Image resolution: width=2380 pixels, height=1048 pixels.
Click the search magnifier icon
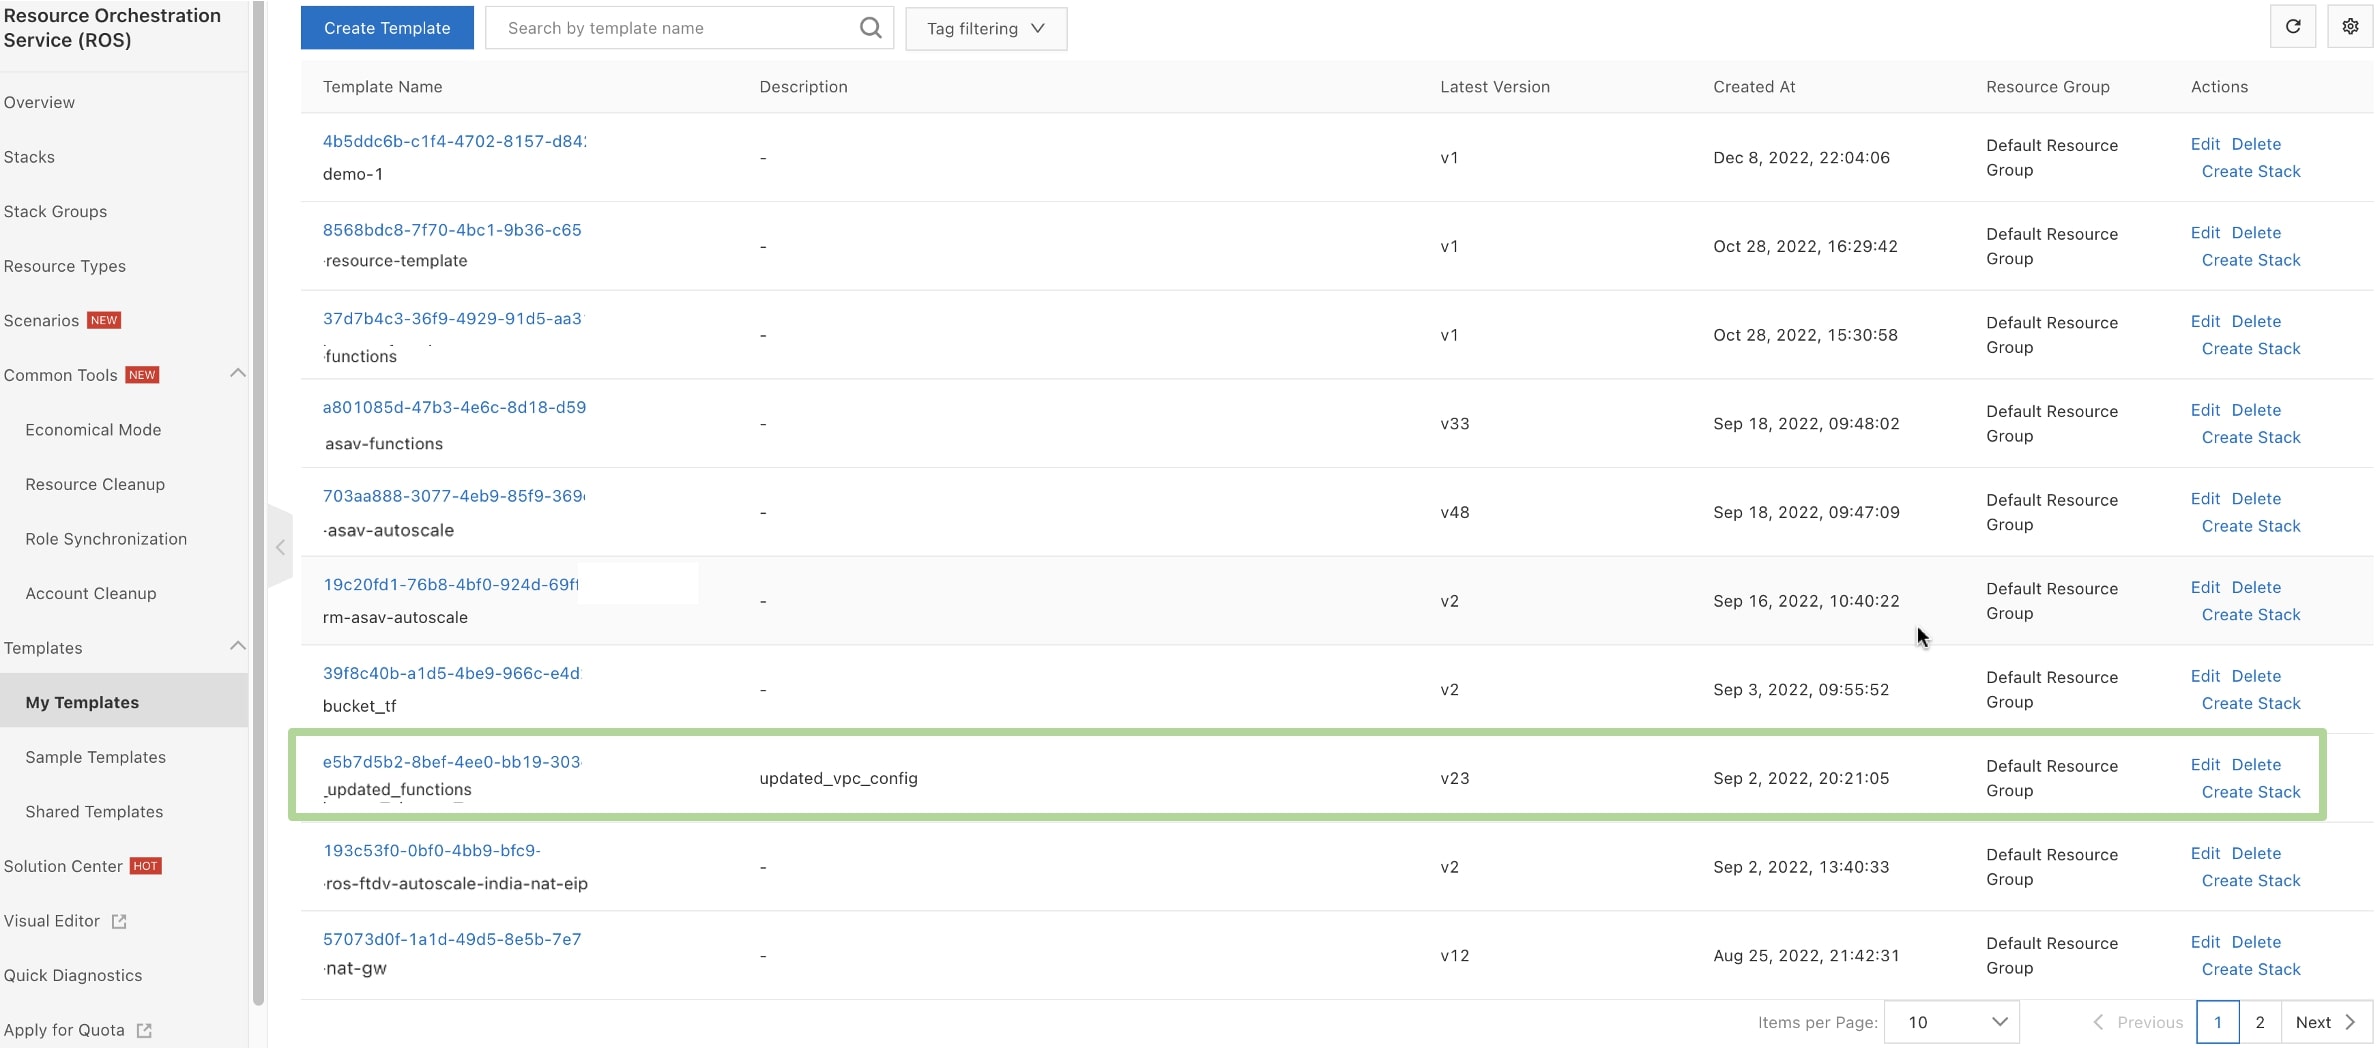[870, 28]
